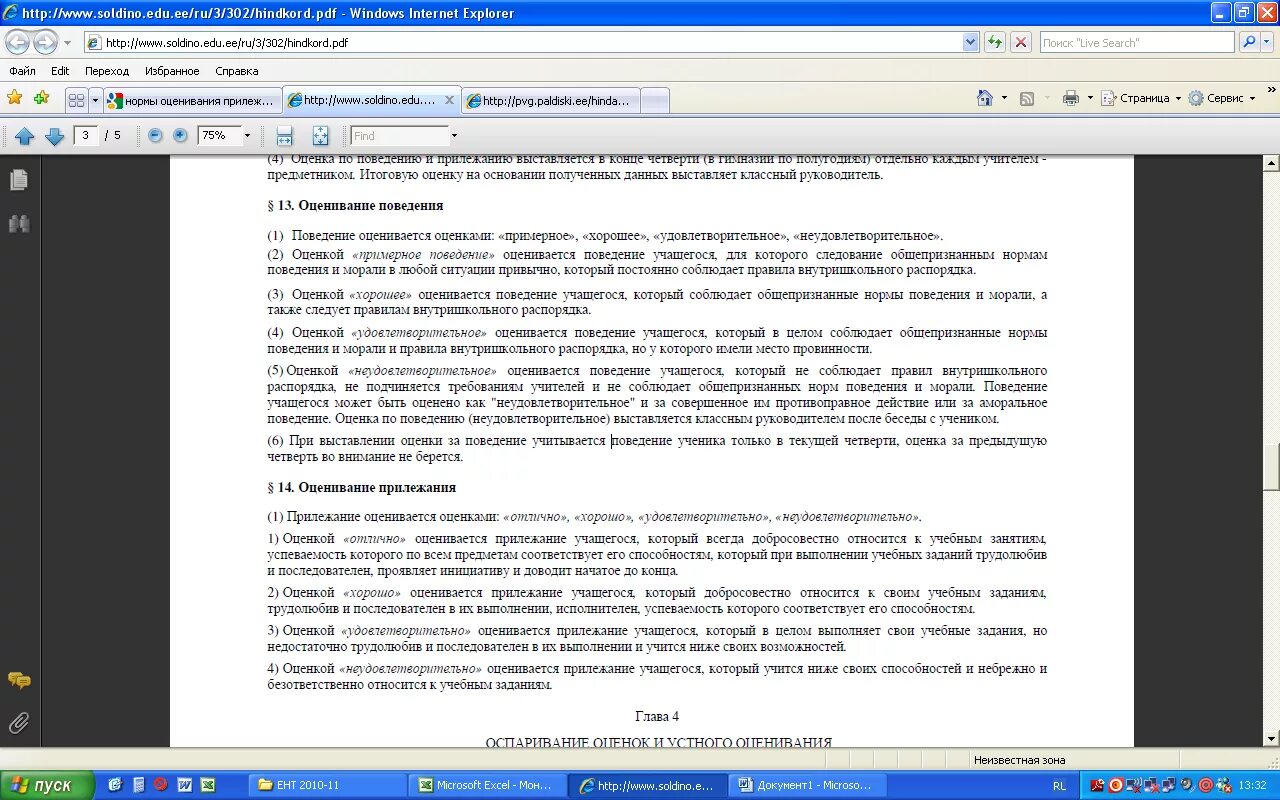1280x800 pixels.
Task: Click the RL language indicator
Action: (1059, 786)
